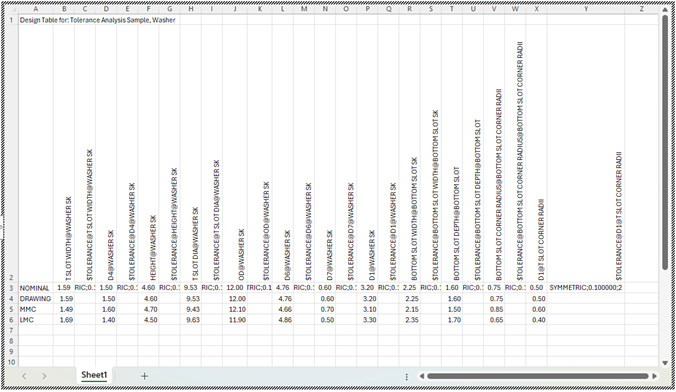Image resolution: width=676 pixels, height=392 pixels.
Task: Select row 2 header
Action: click(12, 153)
